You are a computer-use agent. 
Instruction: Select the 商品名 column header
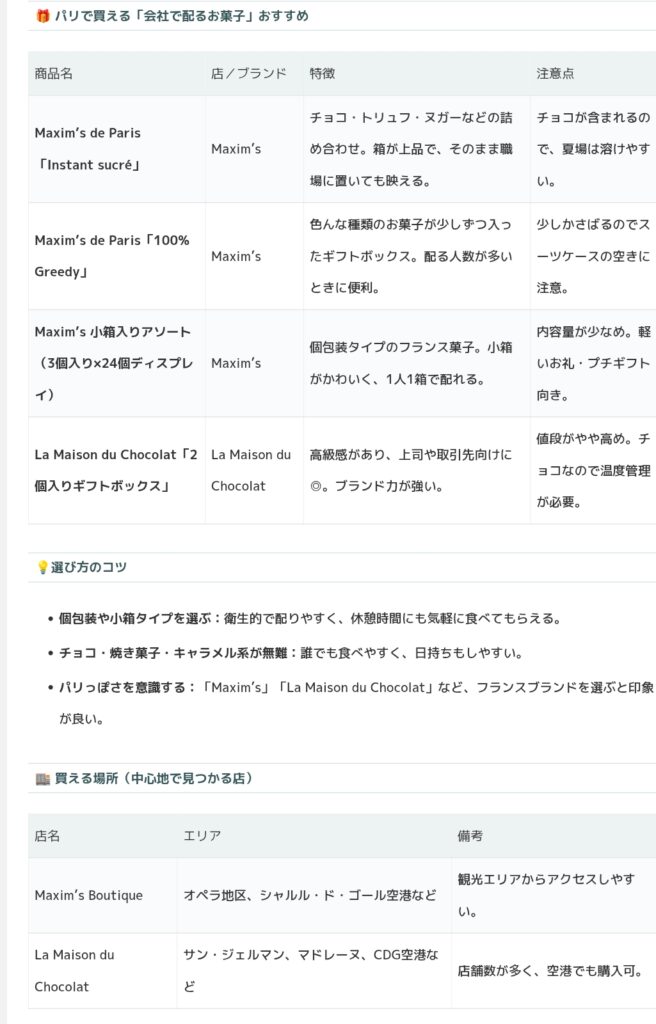pyautogui.click(x=54, y=74)
